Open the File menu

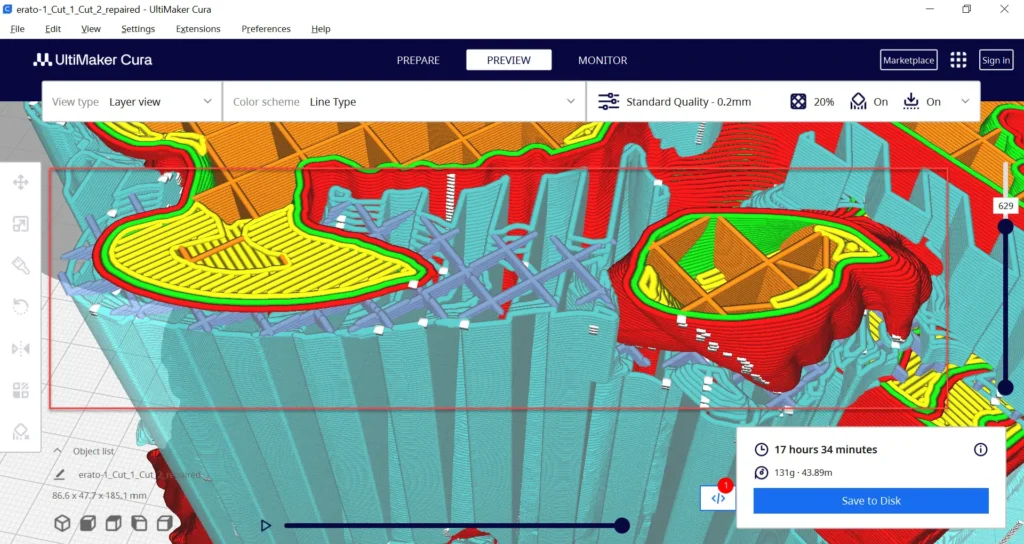[18, 29]
